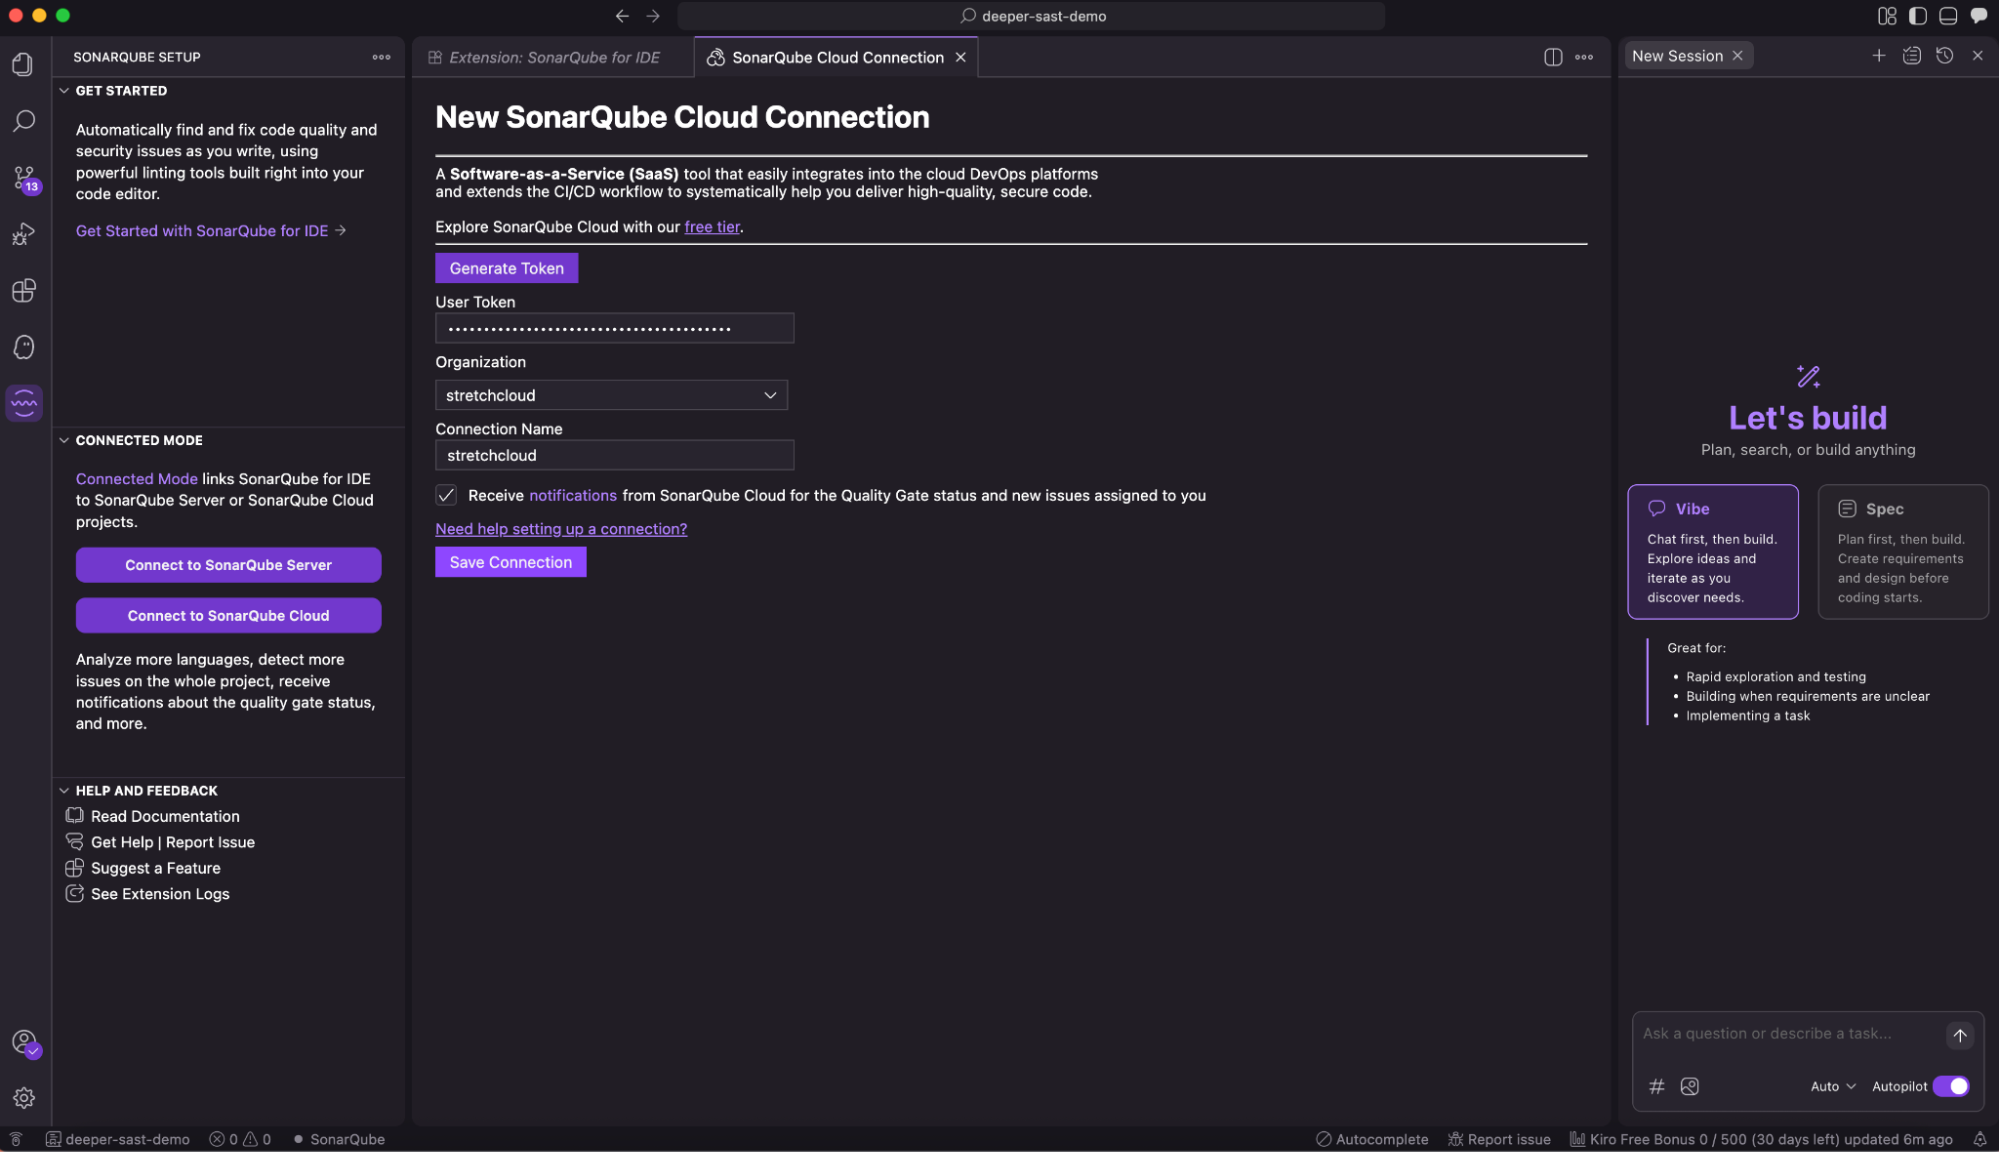
Task: Click the Search magnifier in activity bar
Action: pyautogui.click(x=24, y=121)
